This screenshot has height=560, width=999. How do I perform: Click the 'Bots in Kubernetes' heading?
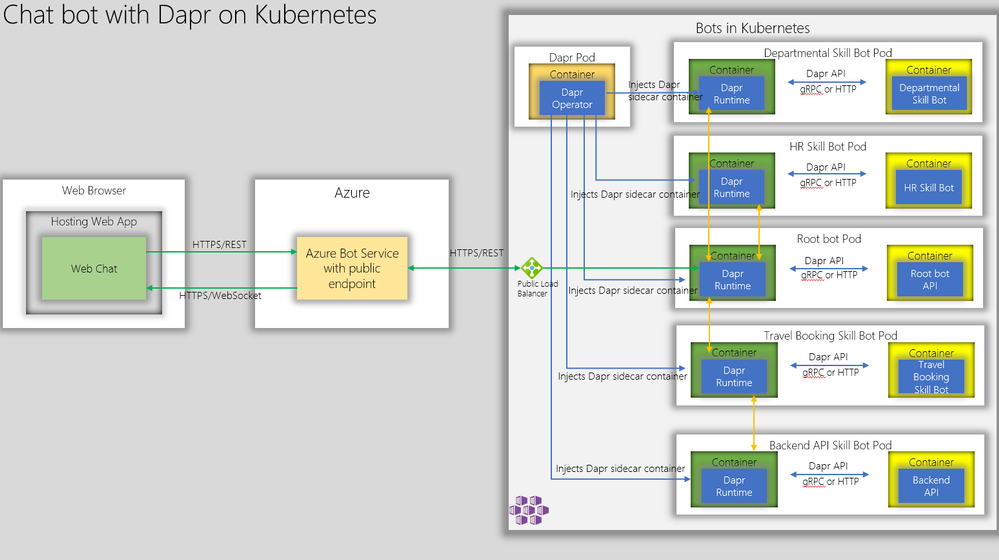pyautogui.click(x=752, y=28)
